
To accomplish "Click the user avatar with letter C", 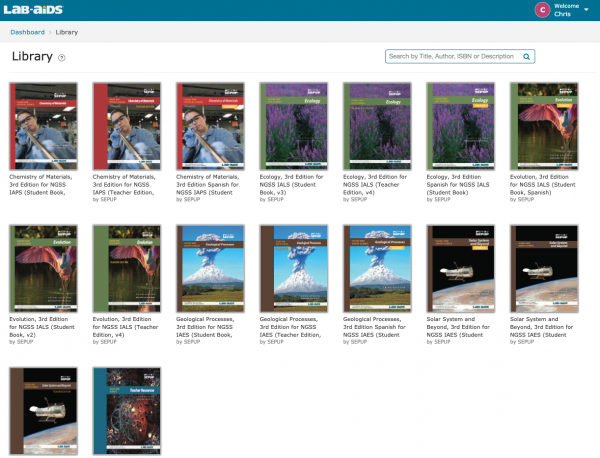I will pos(542,10).
